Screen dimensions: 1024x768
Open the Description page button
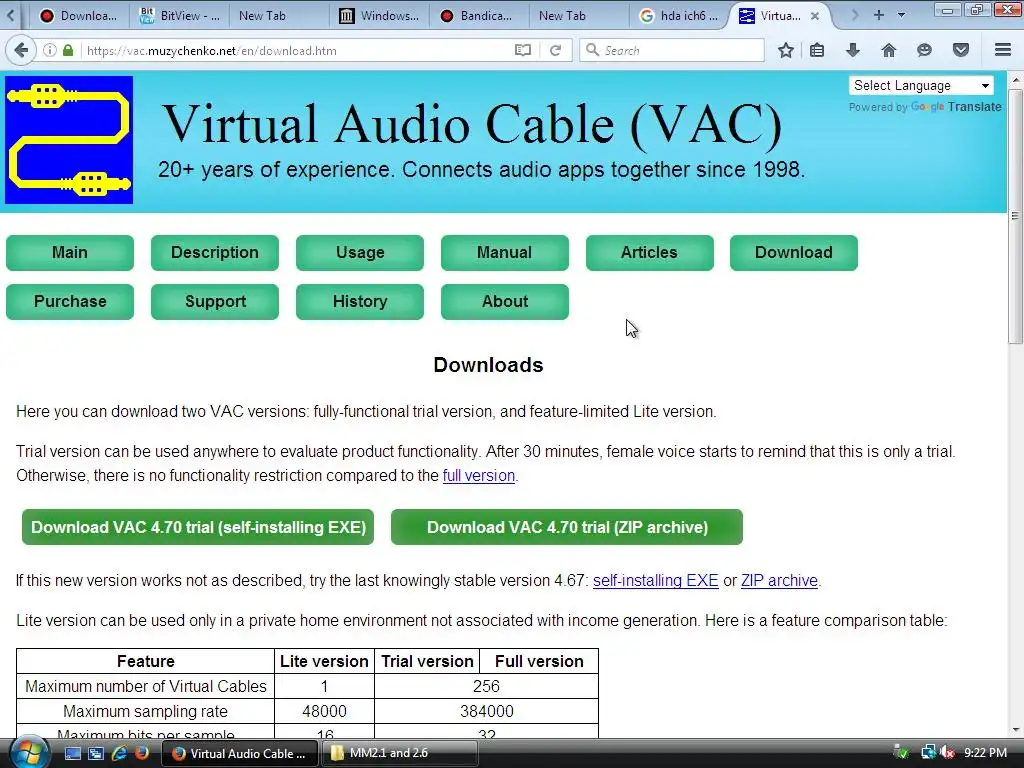coord(215,253)
